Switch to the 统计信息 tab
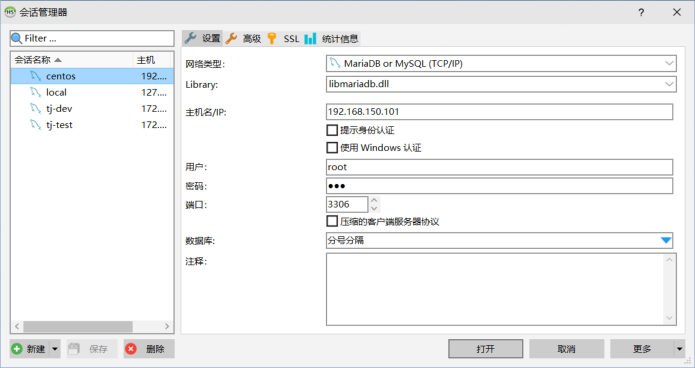This screenshot has width=695, height=368. pos(332,39)
